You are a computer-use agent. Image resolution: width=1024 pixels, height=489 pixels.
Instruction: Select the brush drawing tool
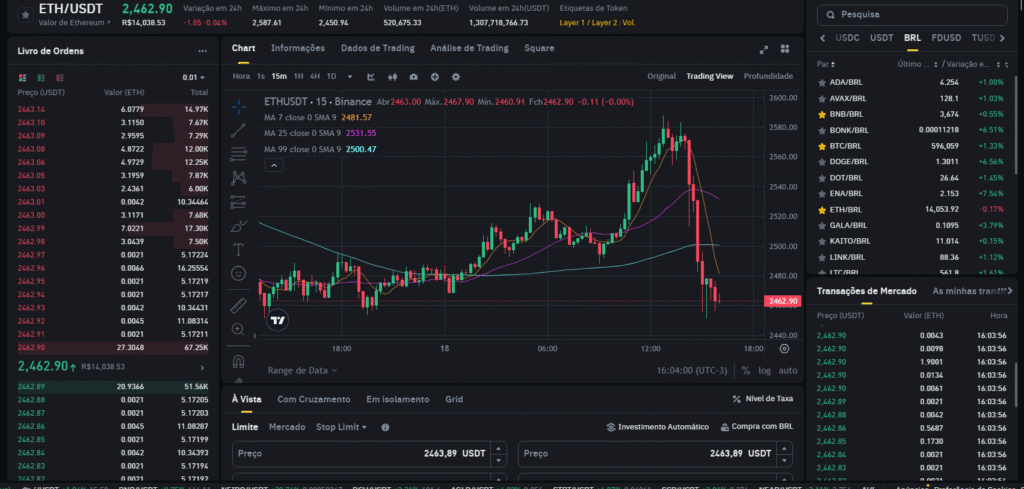(x=238, y=226)
